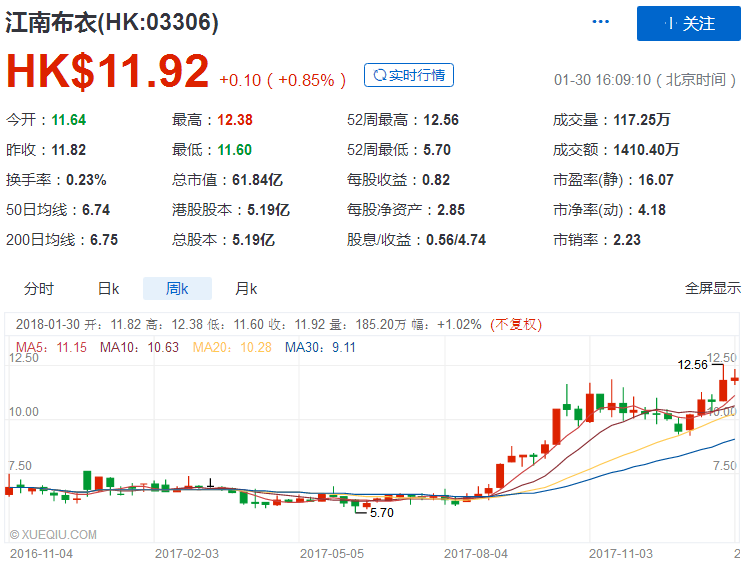This screenshot has height=564, width=746.
Task: Click the 2016-11-04 date axis label
Action: click(x=41, y=554)
